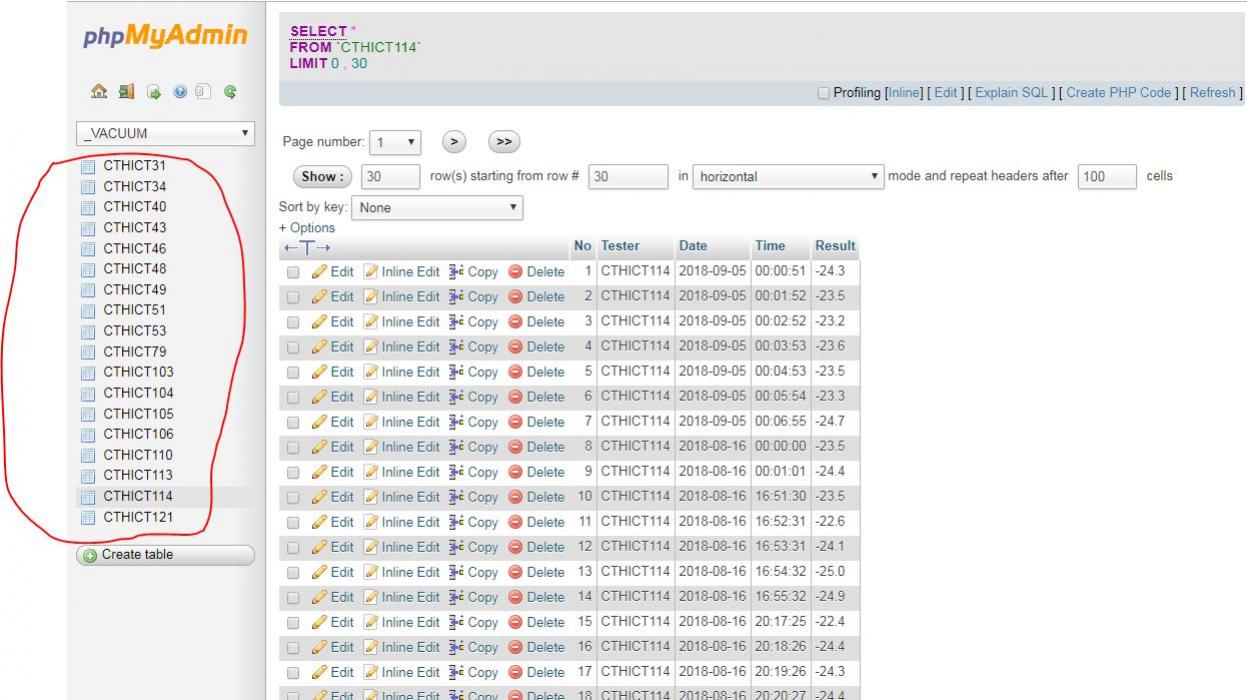Open the _VACUUM database dropdown
This screenshot has width=1247, height=700.
click(166, 133)
